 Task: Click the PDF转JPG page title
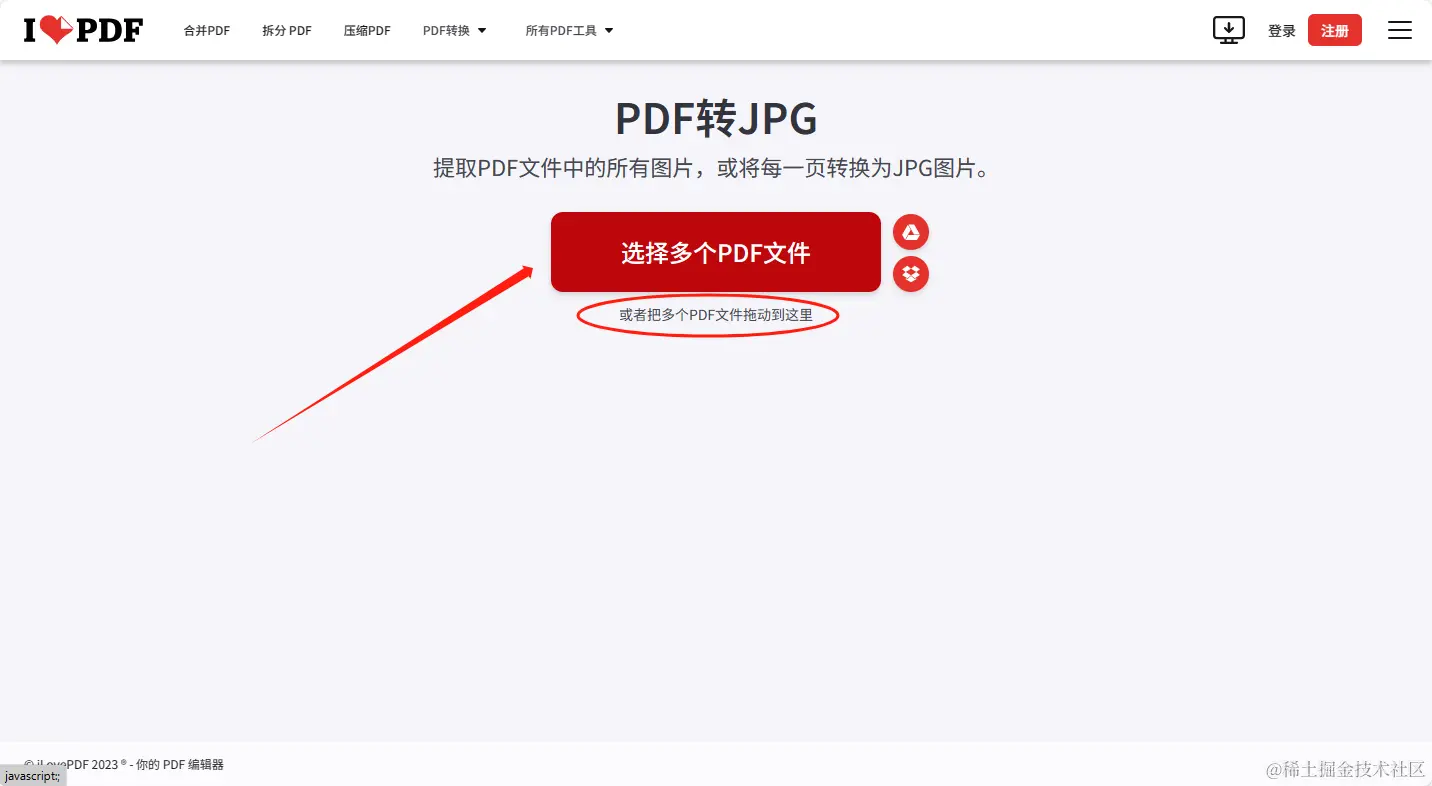tap(715, 119)
